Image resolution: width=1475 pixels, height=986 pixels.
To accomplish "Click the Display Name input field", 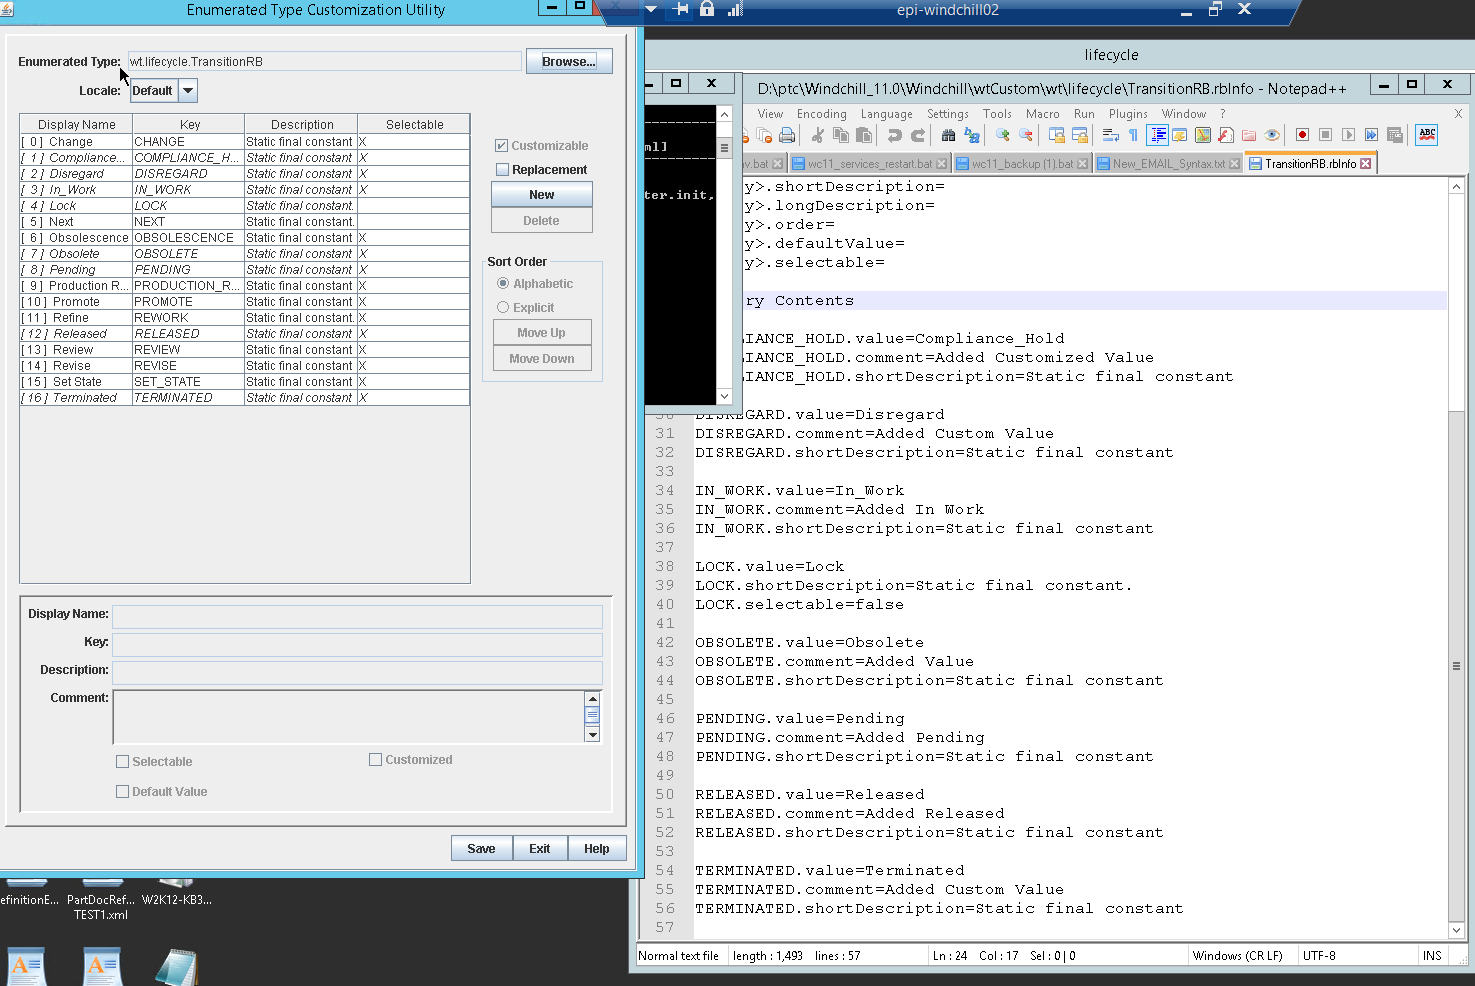I will 357,617.
